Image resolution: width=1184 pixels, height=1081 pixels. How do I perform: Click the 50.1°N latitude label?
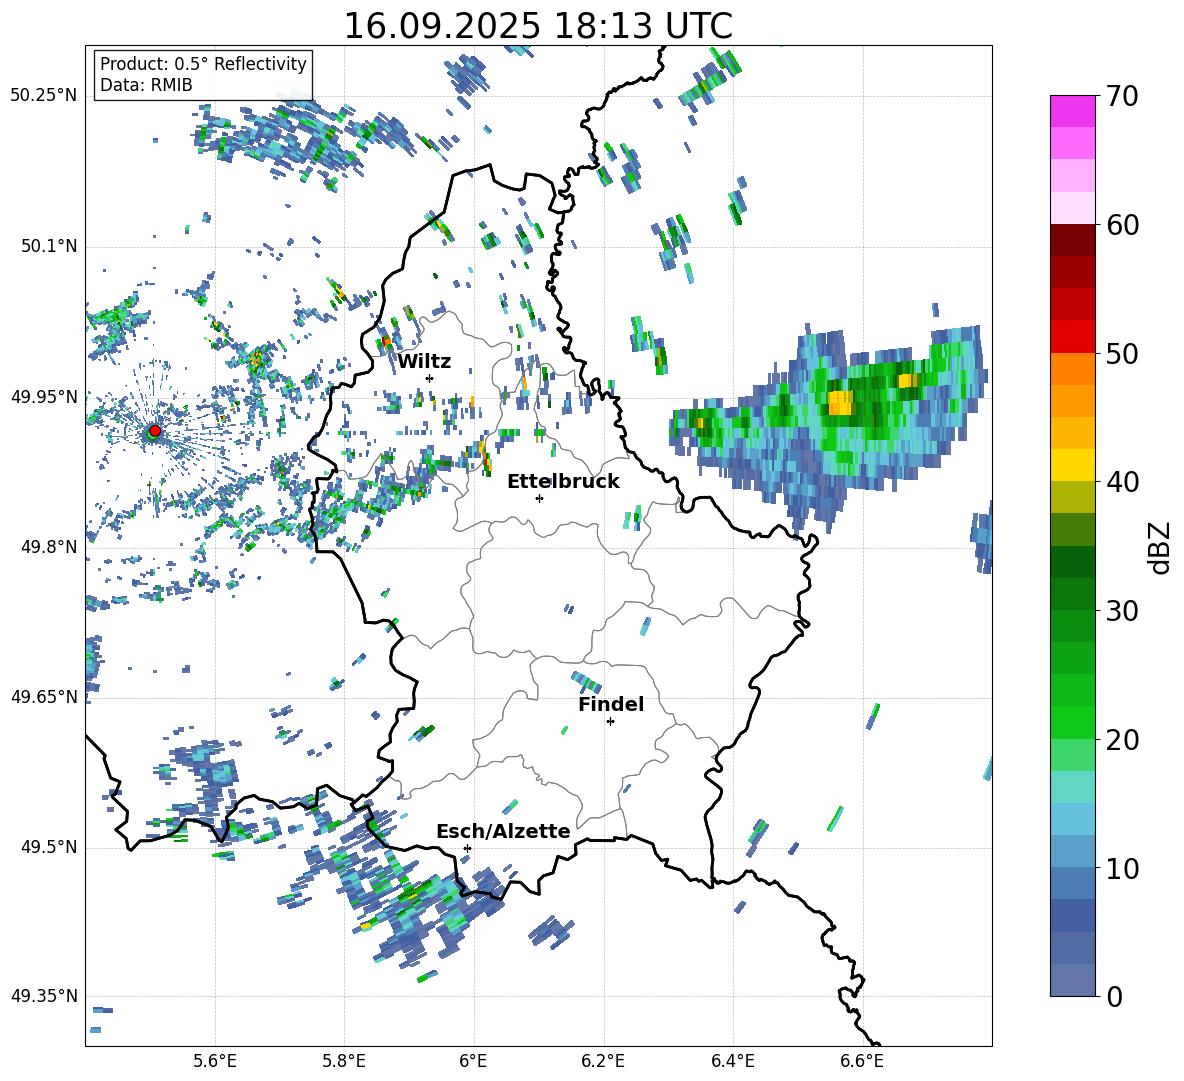pos(49,246)
